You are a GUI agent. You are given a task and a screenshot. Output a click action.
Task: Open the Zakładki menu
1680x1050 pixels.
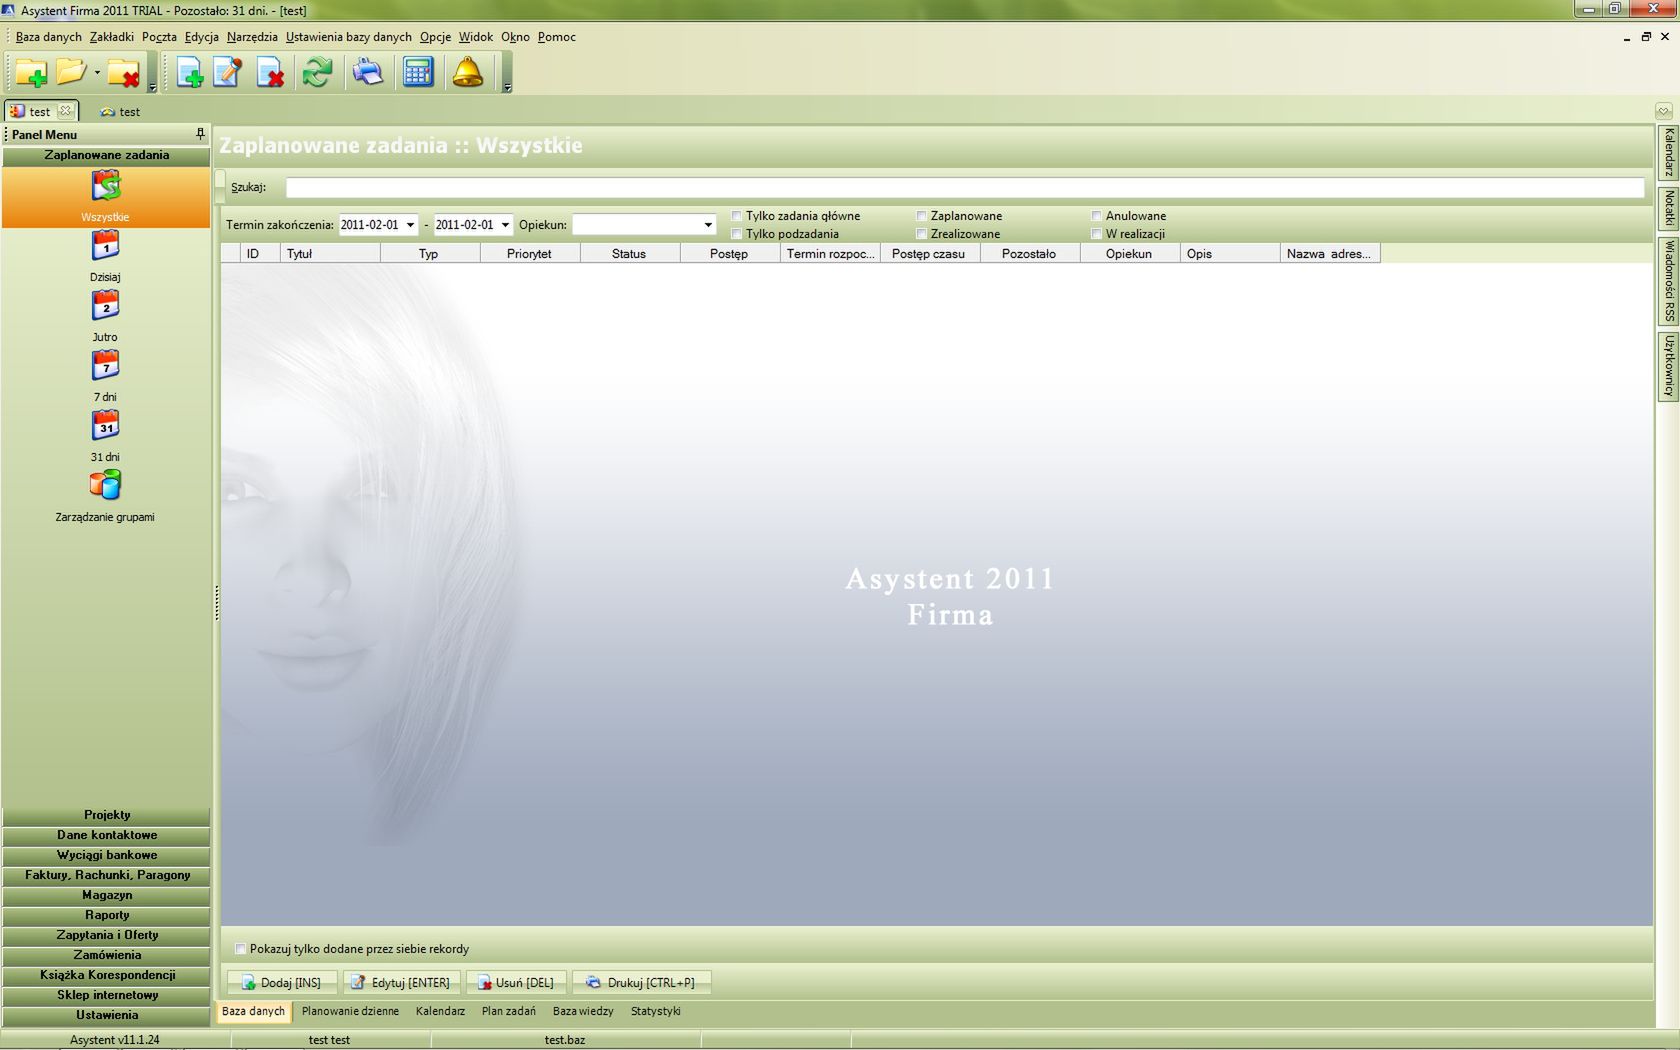coord(111,37)
